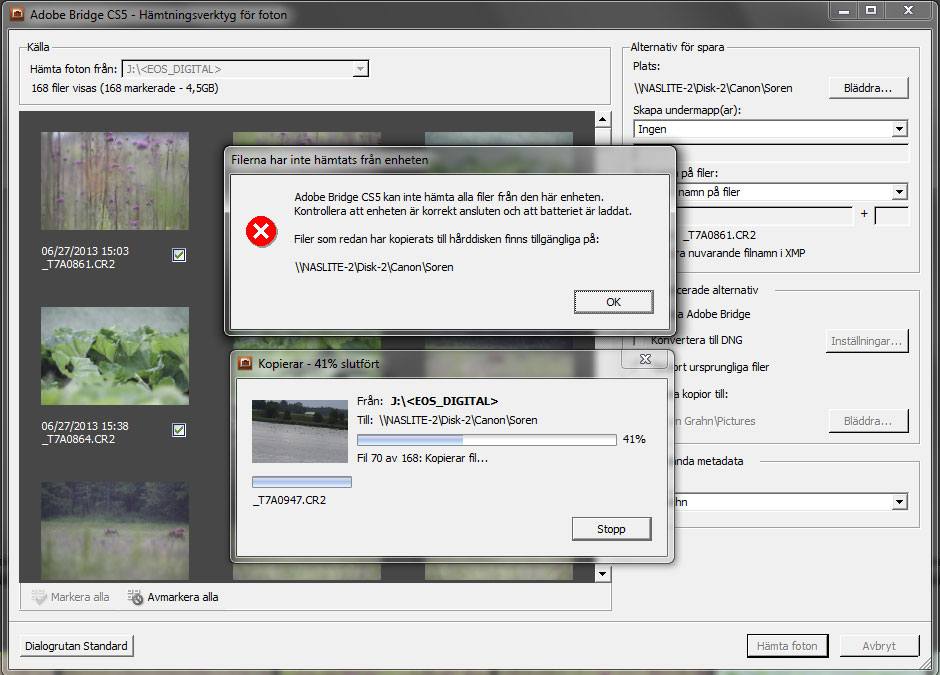
Task: Click the 'Skapa undermapp(ar):' label
Action: [x=687, y=110]
